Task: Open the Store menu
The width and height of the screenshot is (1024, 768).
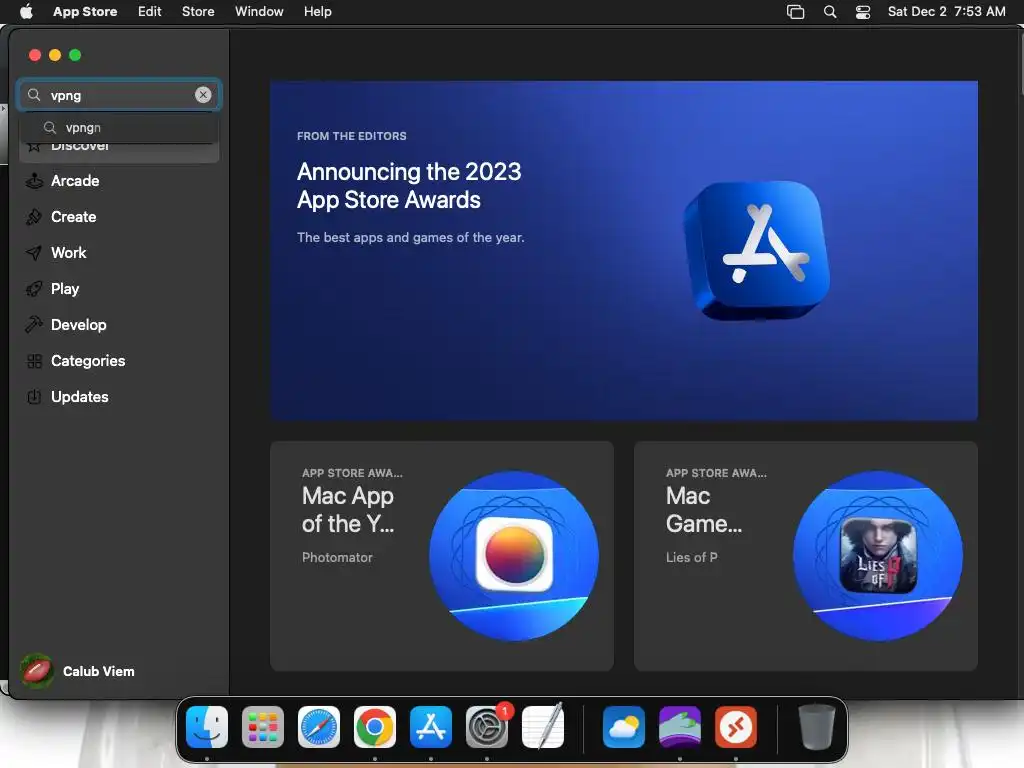Action: pyautogui.click(x=198, y=11)
